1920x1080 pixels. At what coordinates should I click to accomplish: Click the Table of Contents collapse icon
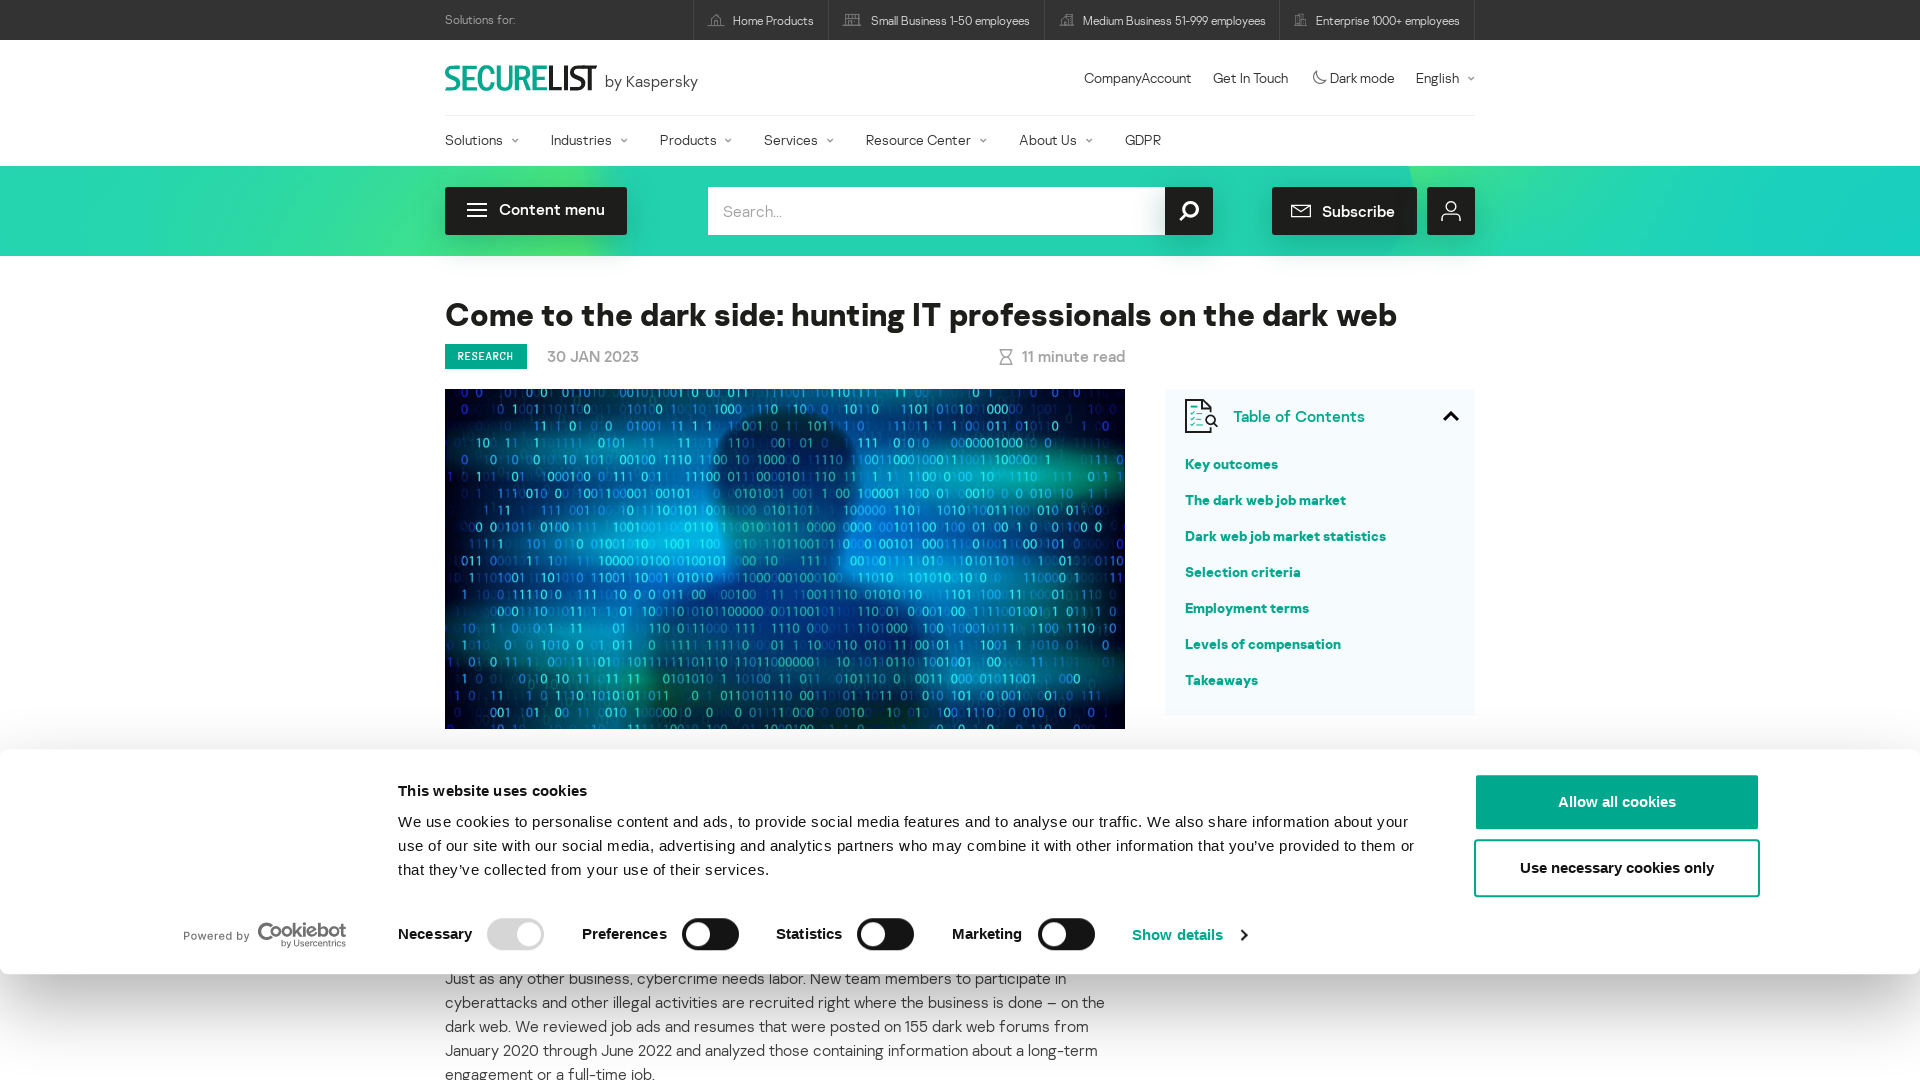pyautogui.click(x=1451, y=415)
